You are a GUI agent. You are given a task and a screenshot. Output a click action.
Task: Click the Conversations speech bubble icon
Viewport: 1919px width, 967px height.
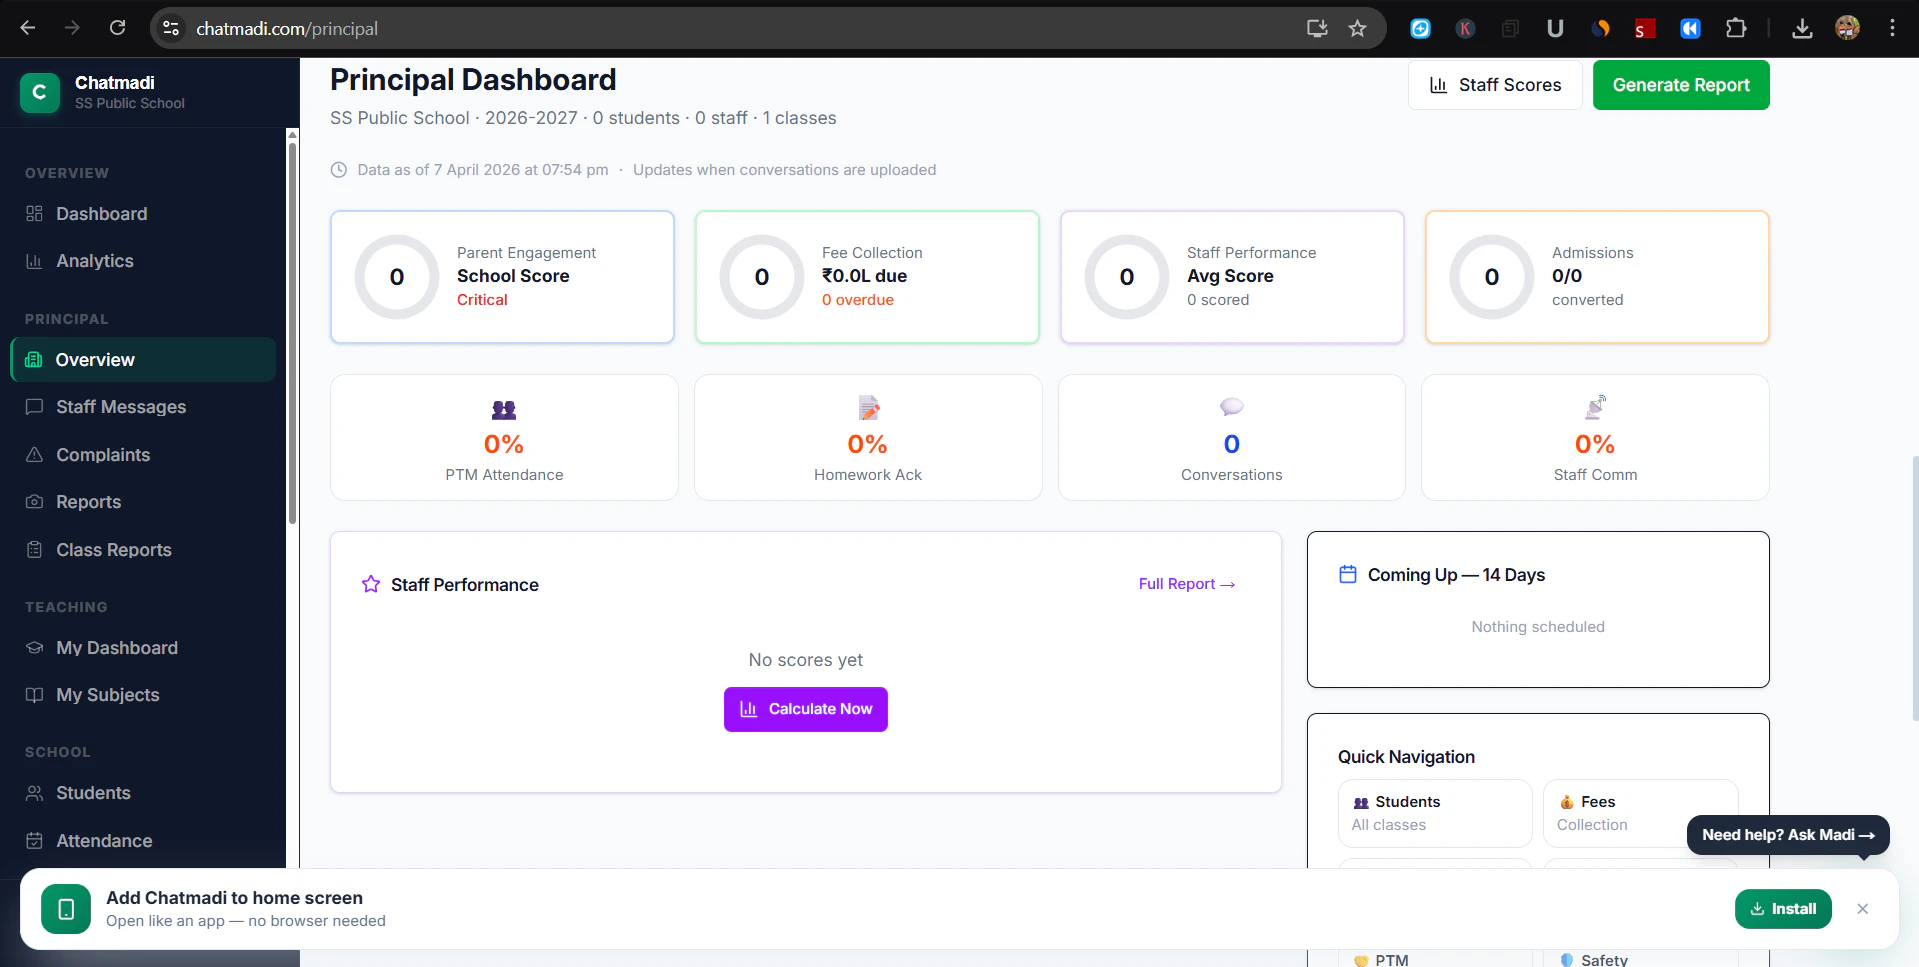[1232, 407]
